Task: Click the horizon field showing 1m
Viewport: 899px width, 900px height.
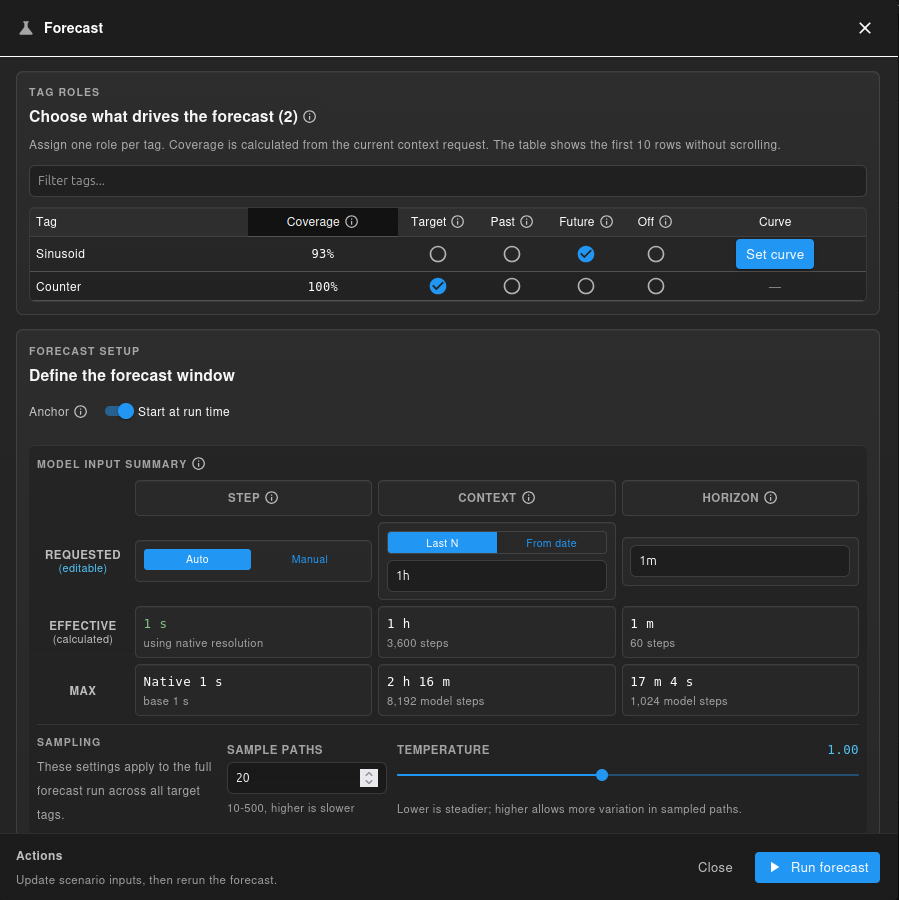Action: tap(740, 561)
